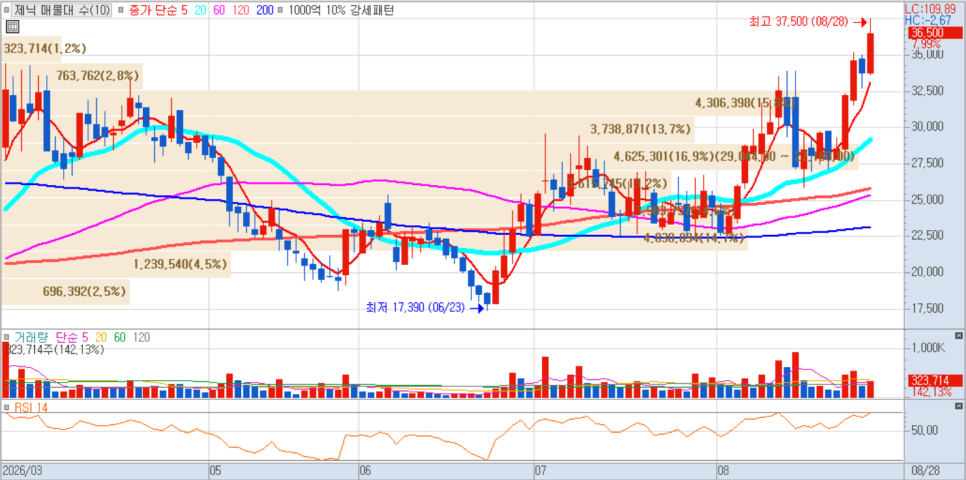This screenshot has width=966, height=480.
Task: Click the green 60 label in volume header
Action: point(120,338)
